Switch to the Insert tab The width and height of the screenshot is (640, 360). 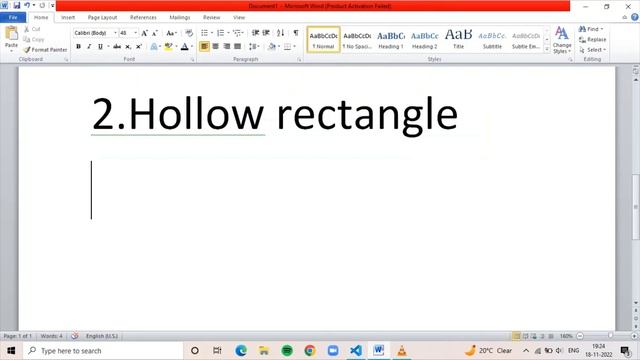[68, 18]
